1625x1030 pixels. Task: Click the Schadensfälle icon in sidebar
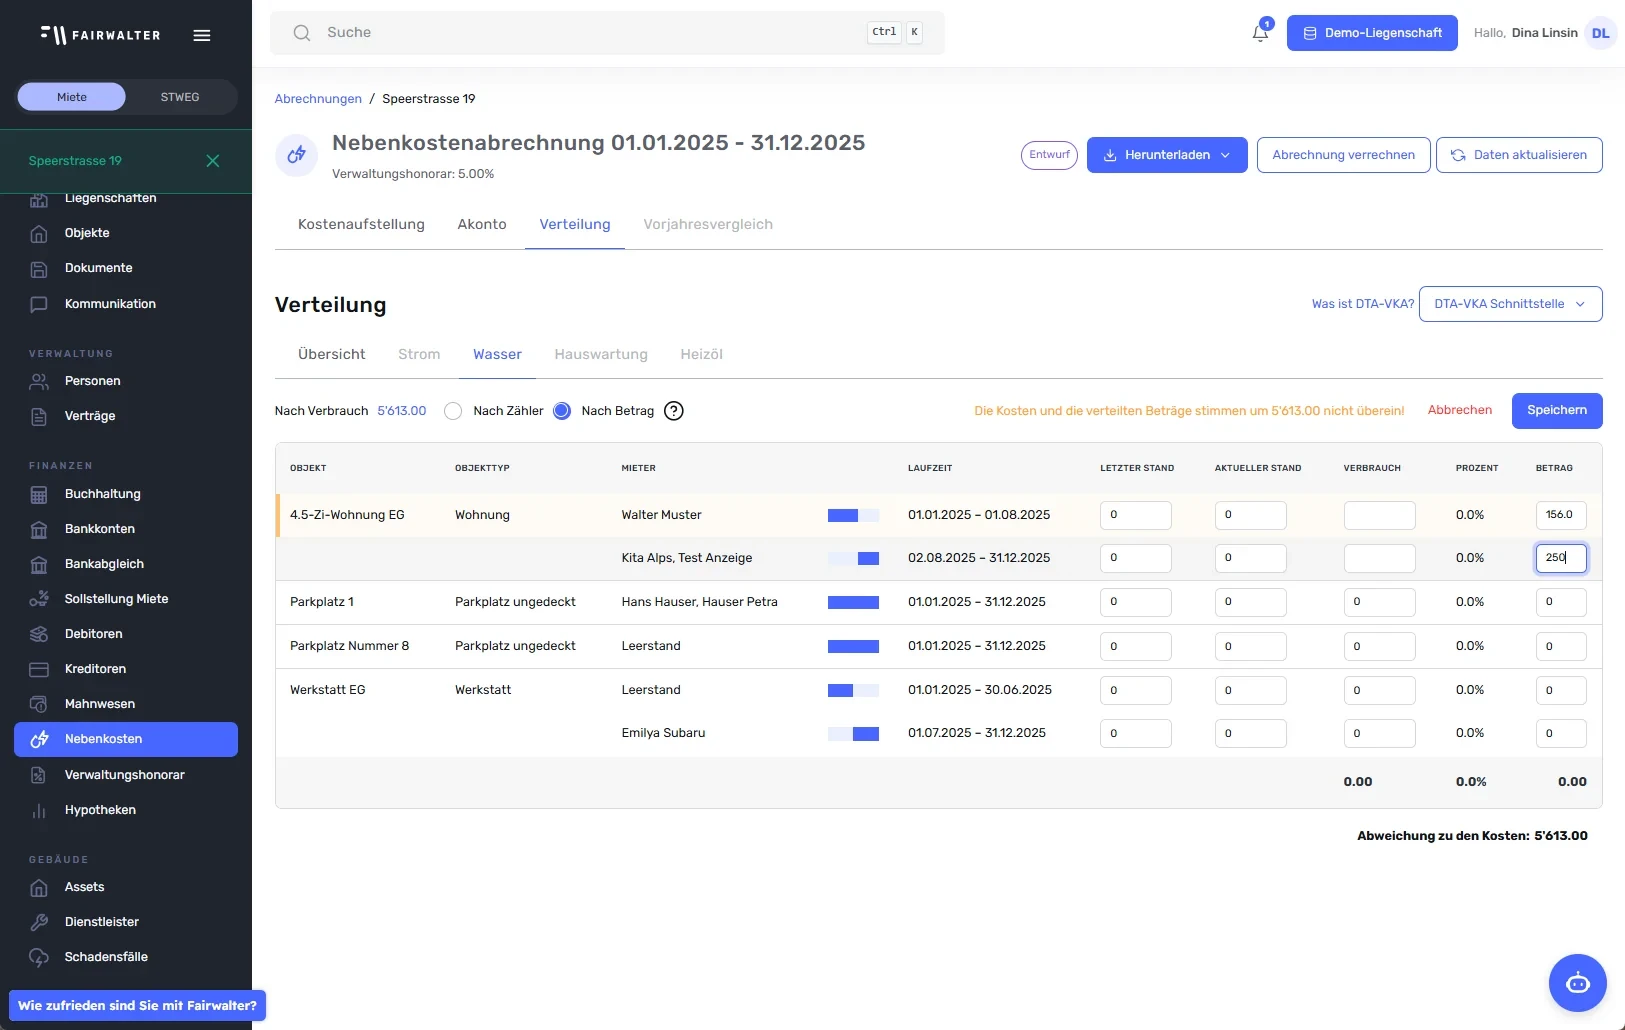point(39,958)
